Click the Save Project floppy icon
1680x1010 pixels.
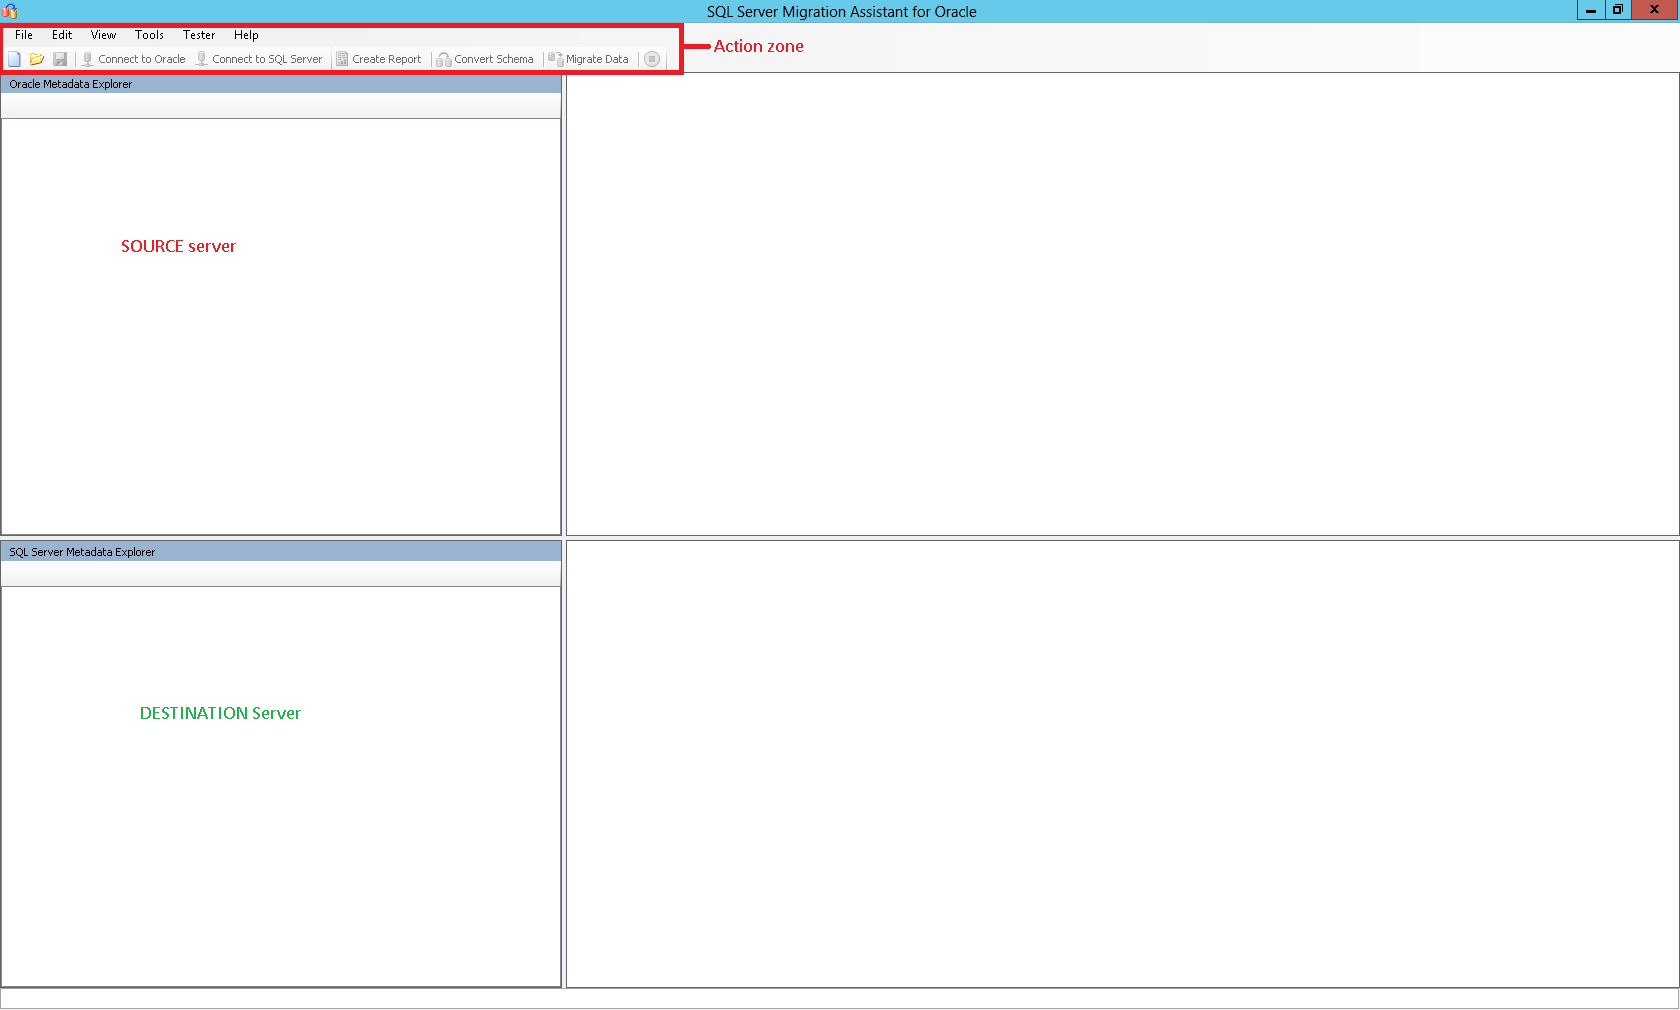click(x=60, y=59)
